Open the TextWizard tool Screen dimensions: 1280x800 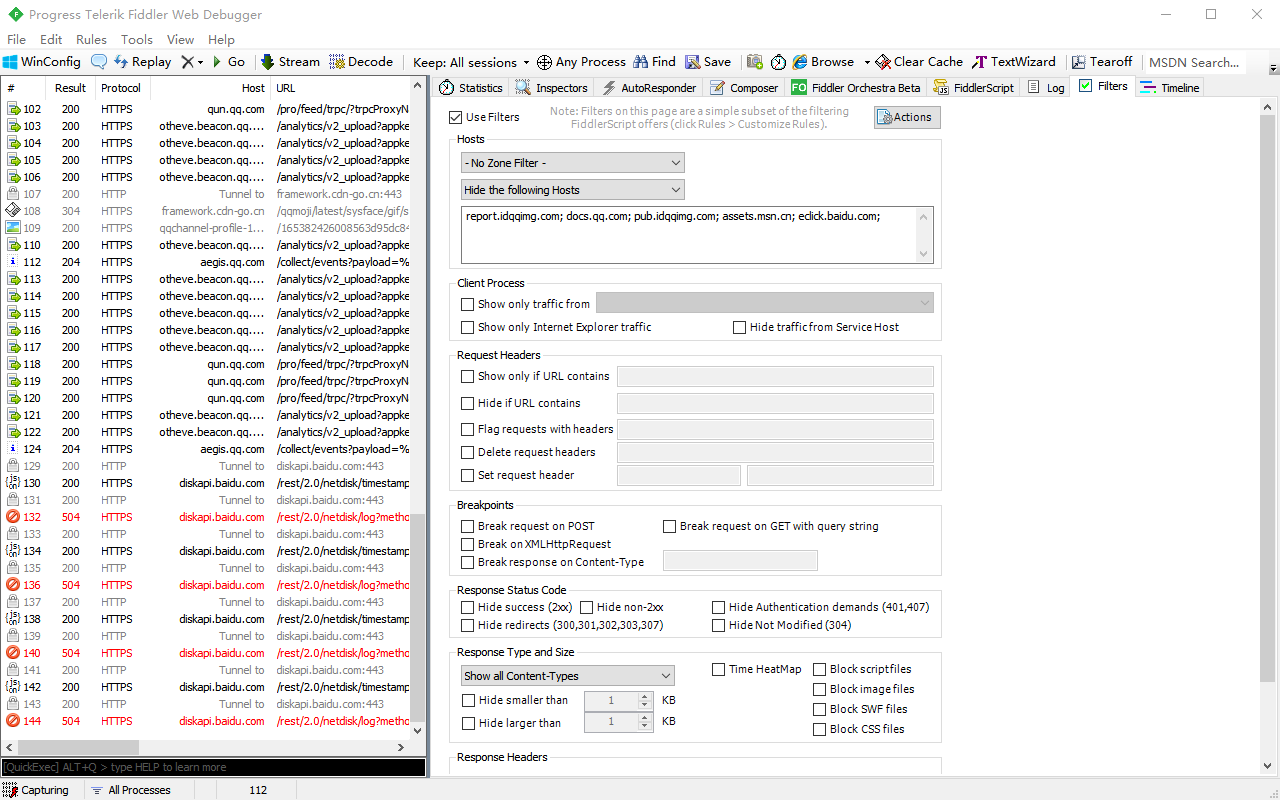[1014, 62]
